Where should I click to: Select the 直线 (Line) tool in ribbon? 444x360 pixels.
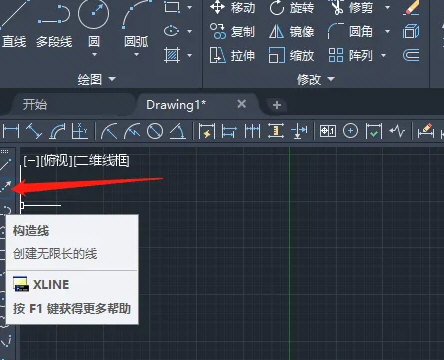13,23
